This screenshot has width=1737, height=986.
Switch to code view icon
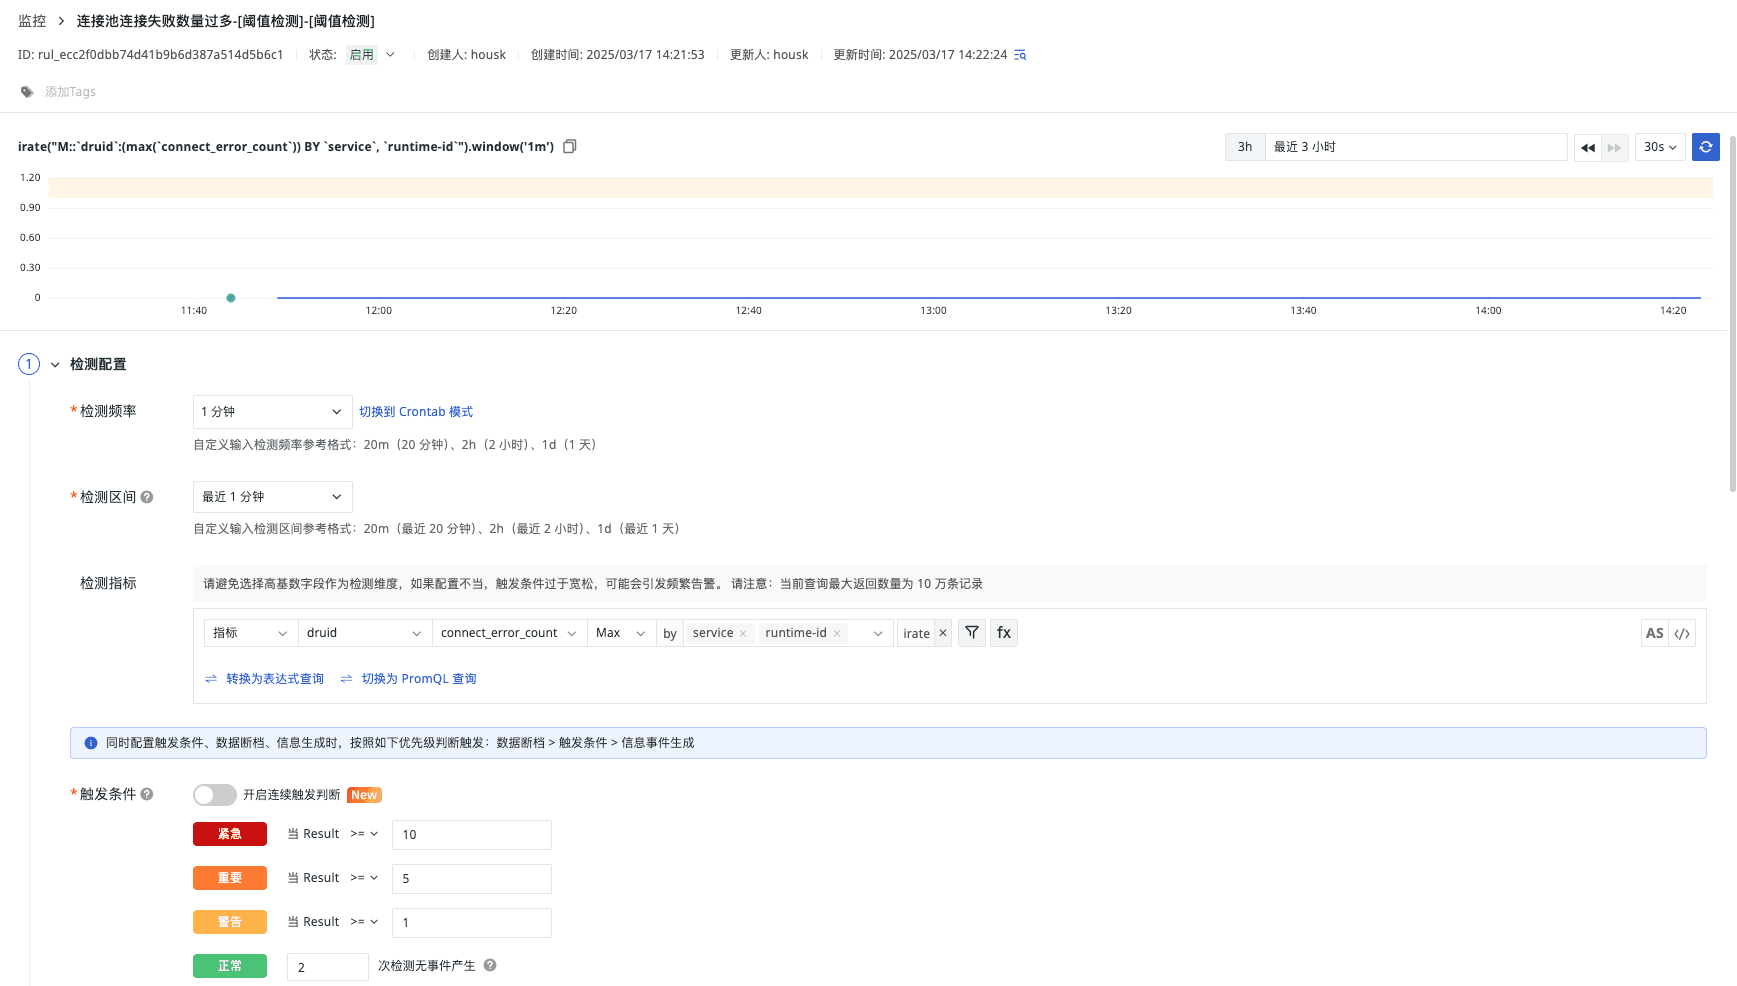[1682, 633]
